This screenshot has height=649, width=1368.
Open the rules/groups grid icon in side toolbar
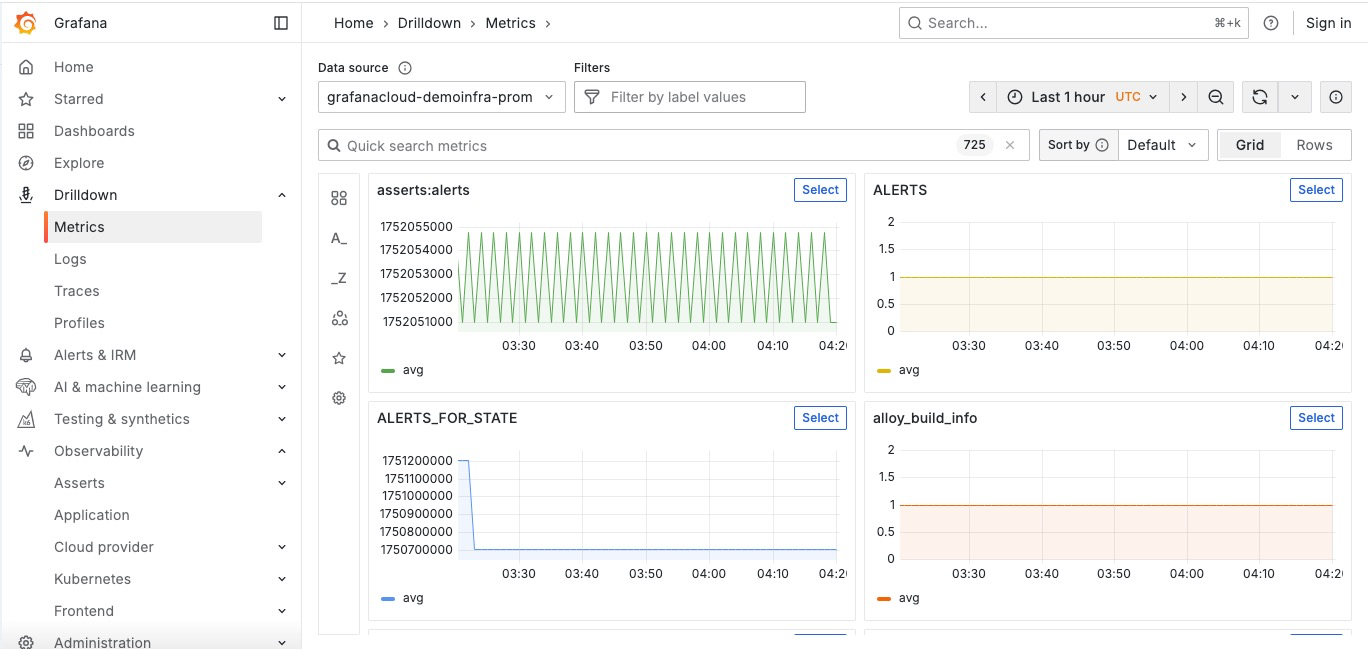[x=339, y=198]
